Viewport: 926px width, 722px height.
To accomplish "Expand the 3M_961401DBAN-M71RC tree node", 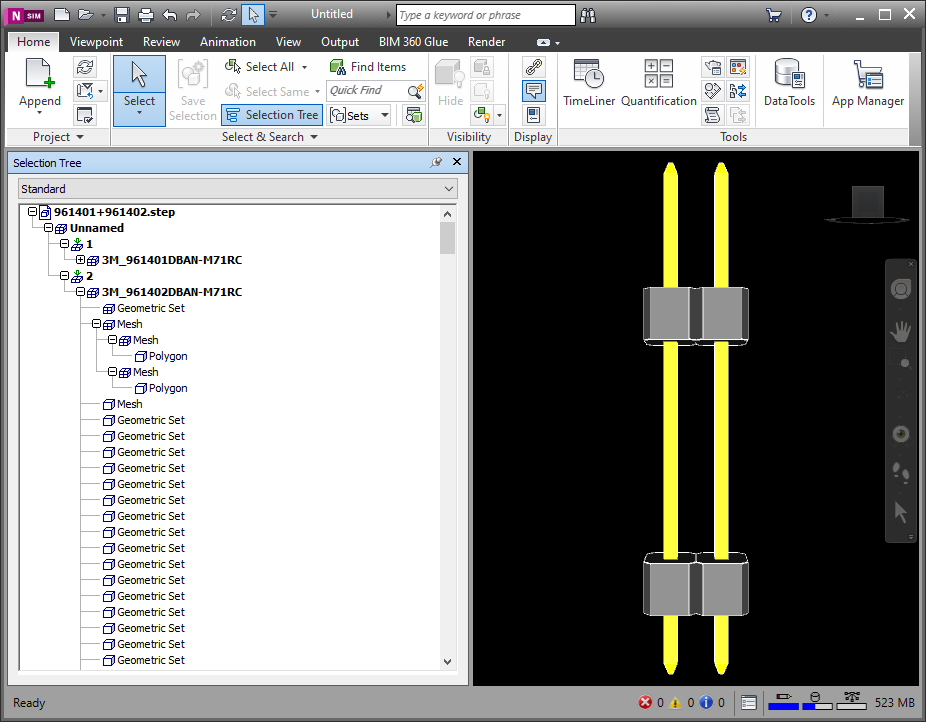I will [x=79, y=260].
